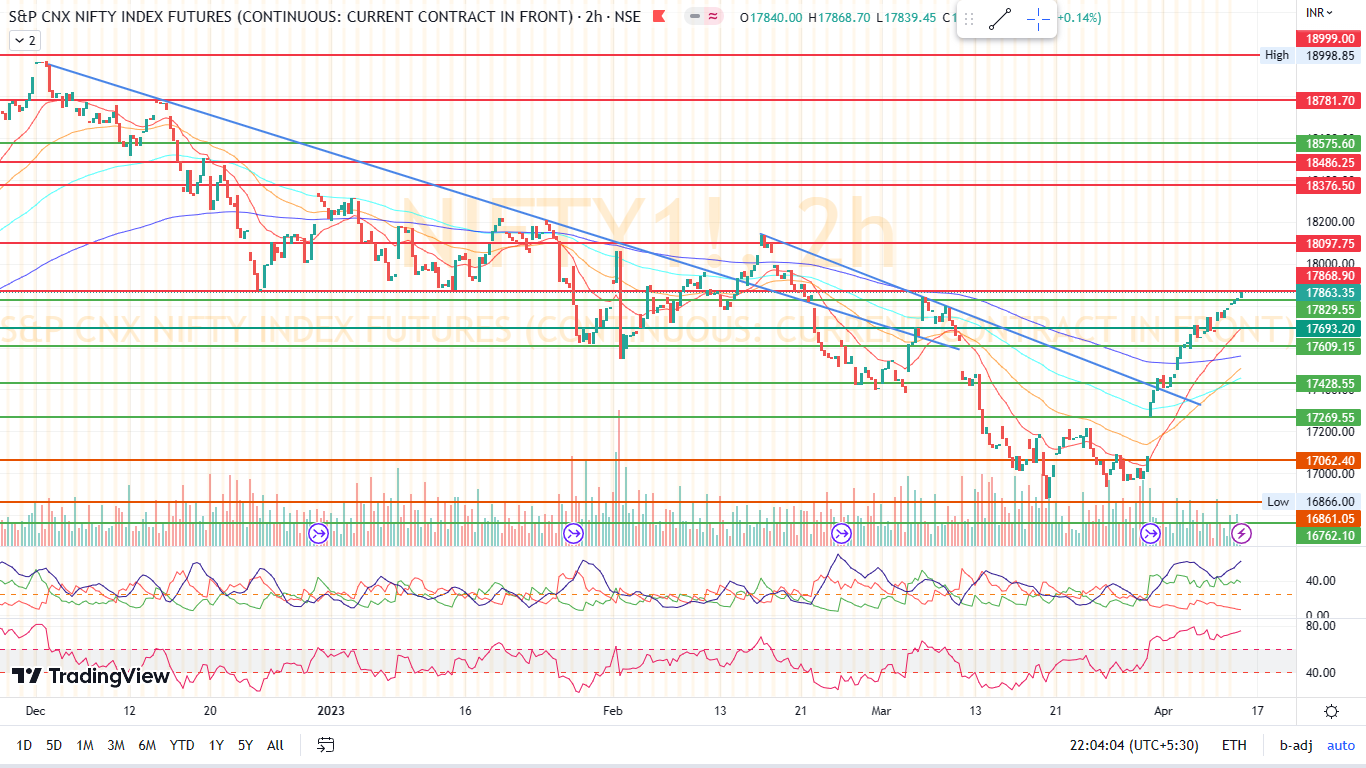
Task: Click the 16861.05 price label
Action: pyautogui.click(x=1330, y=518)
